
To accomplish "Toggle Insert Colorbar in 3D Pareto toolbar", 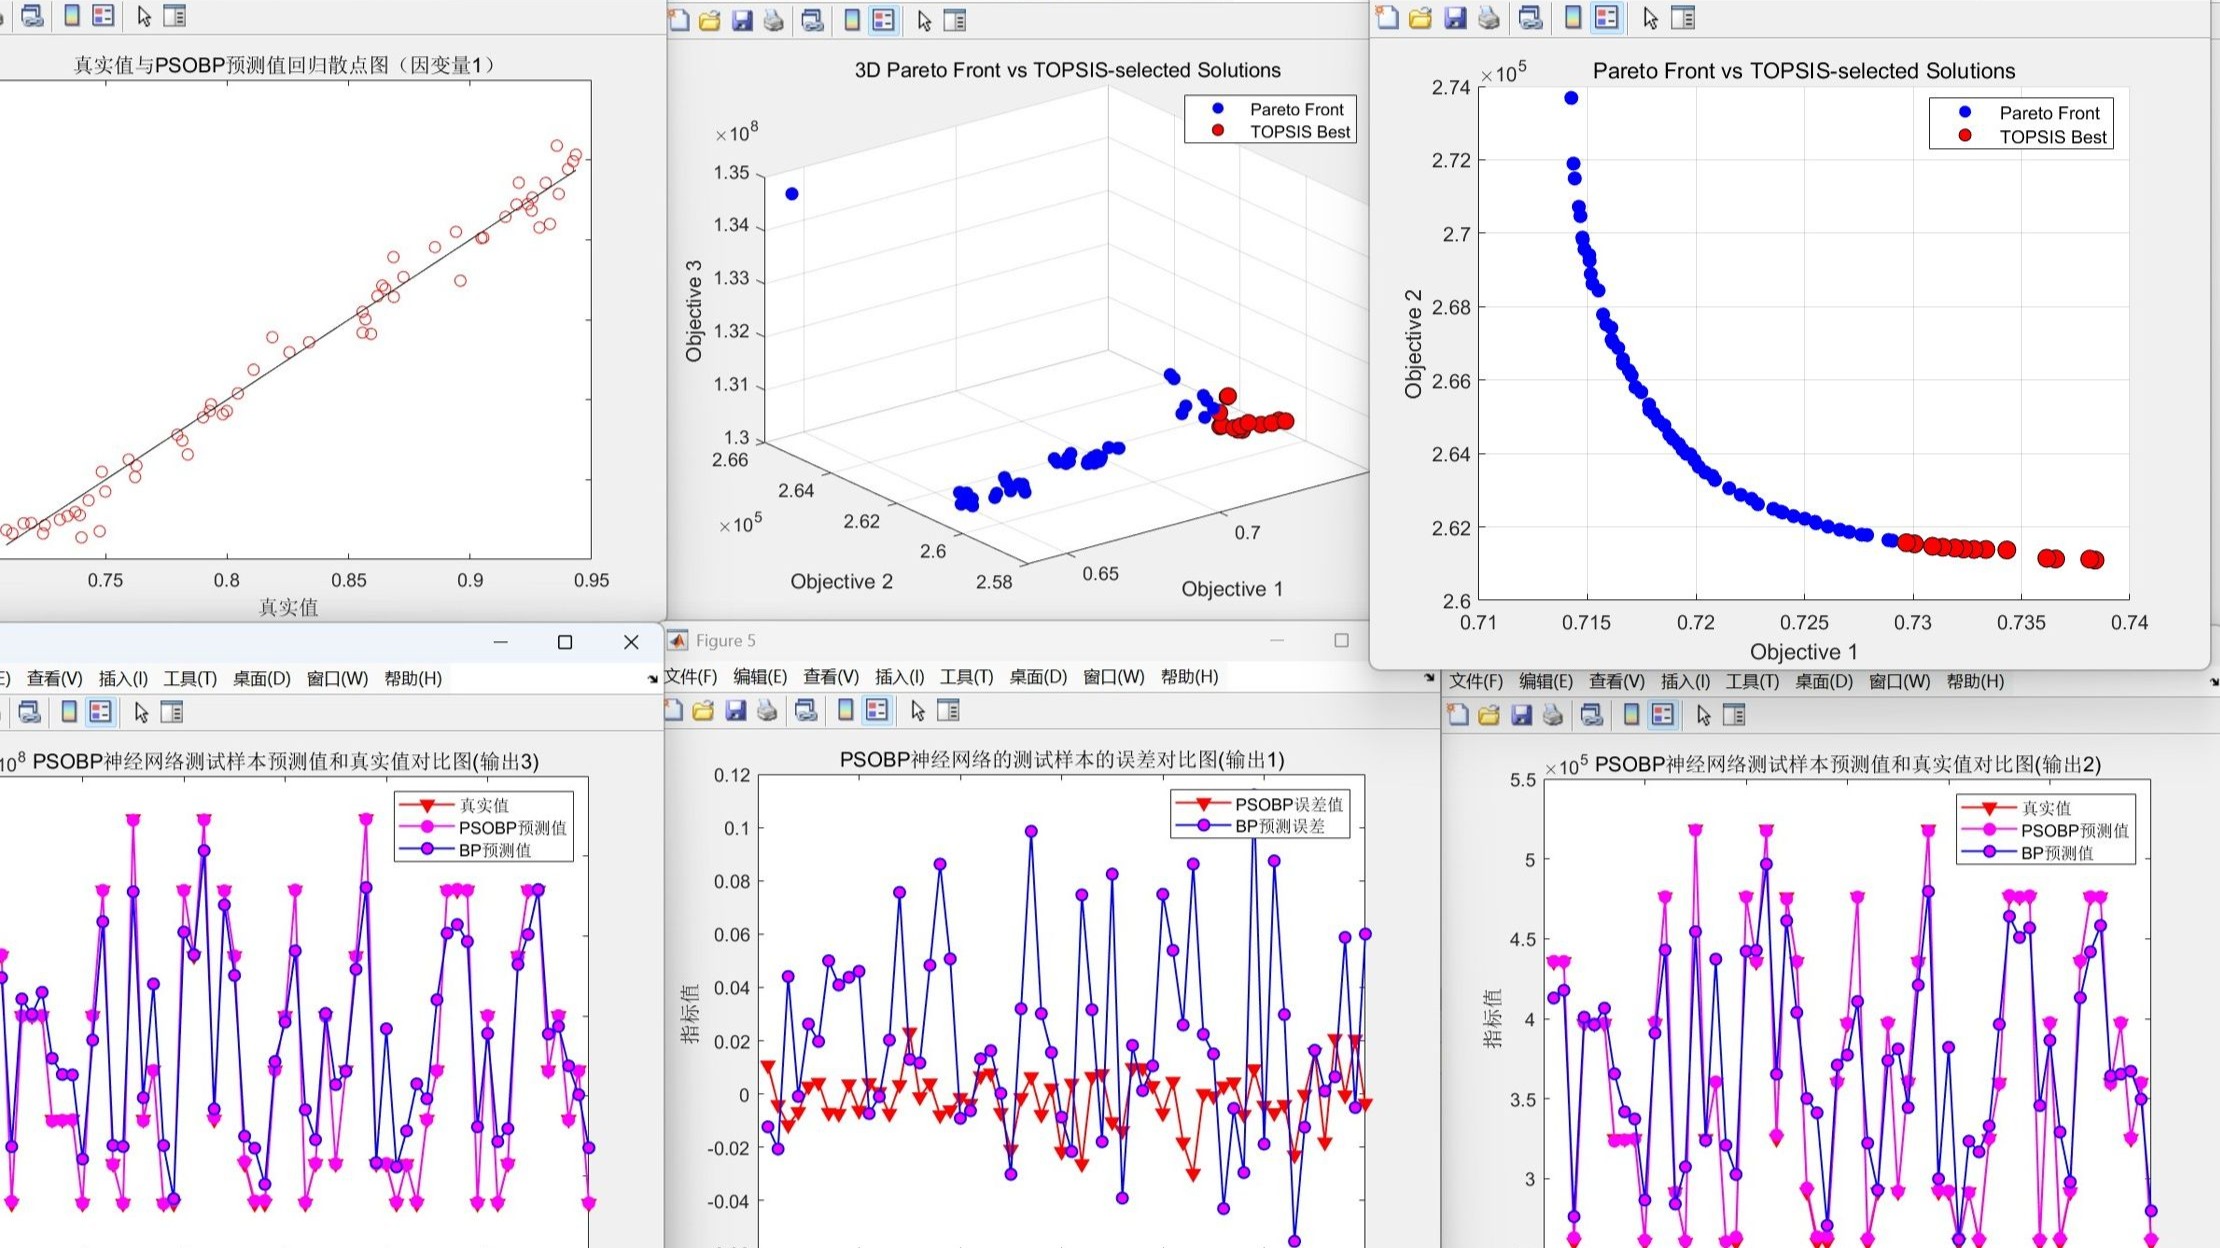I will point(852,20).
